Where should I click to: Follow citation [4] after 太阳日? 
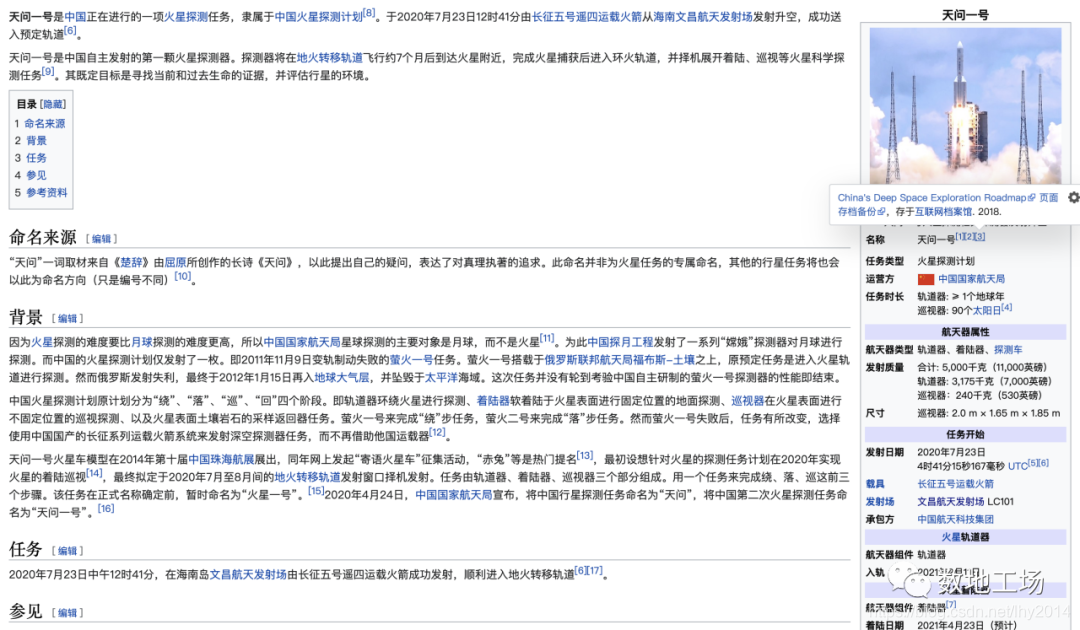coord(1006,308)
